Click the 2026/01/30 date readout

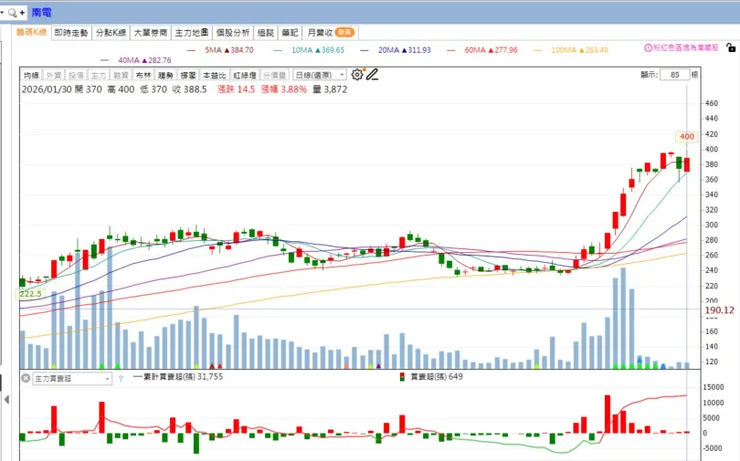click(x=45, y=89)
